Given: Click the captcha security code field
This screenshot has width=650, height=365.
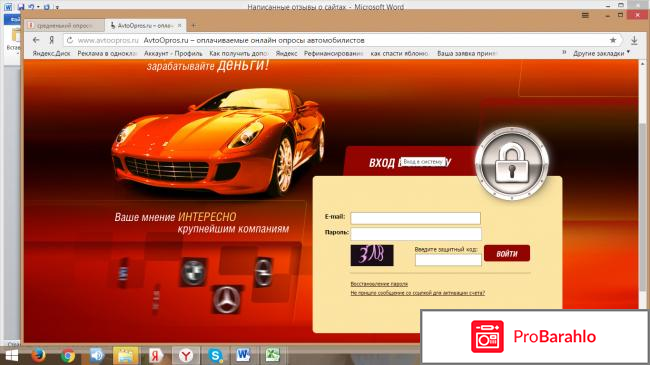Looking at the screenshot, I should pyautogui.click(x=448, y=260).
